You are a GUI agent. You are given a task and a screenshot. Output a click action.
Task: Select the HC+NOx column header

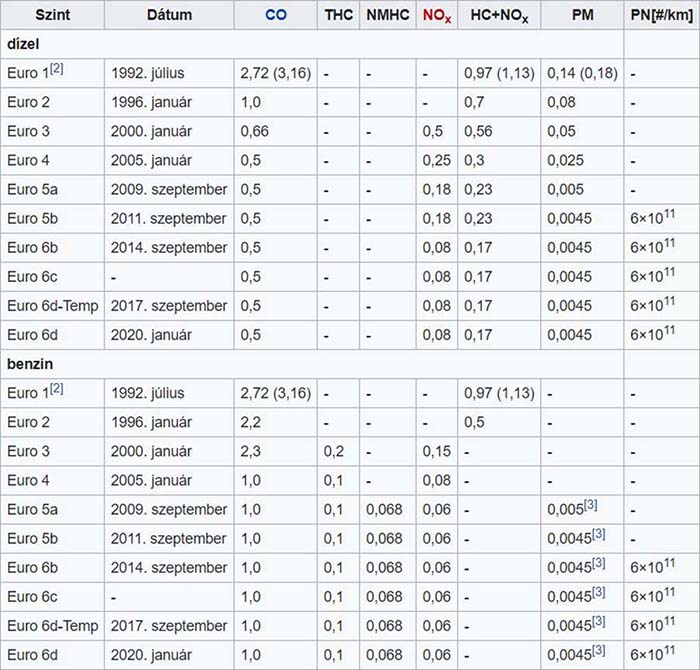point(499,15)
